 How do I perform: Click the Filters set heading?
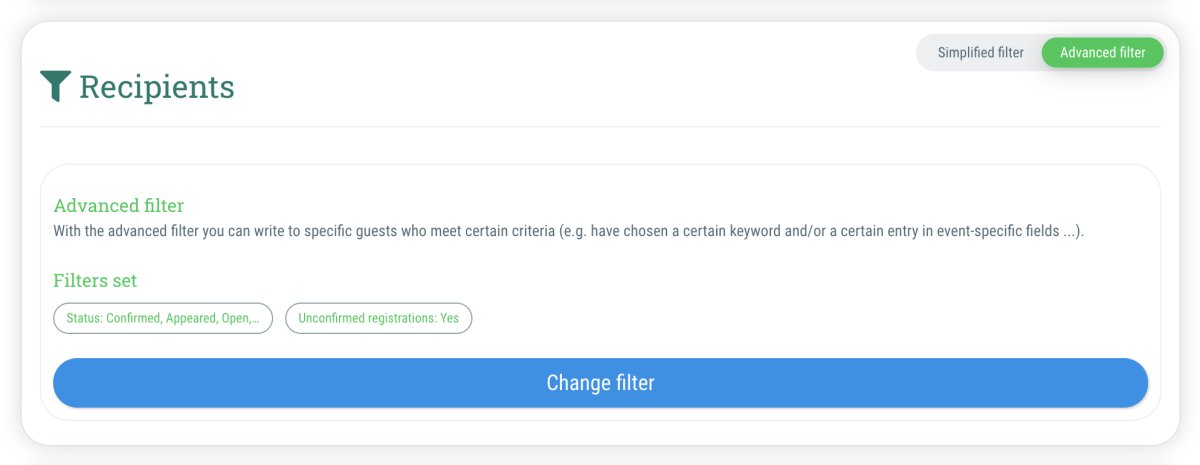click(95, 280)
